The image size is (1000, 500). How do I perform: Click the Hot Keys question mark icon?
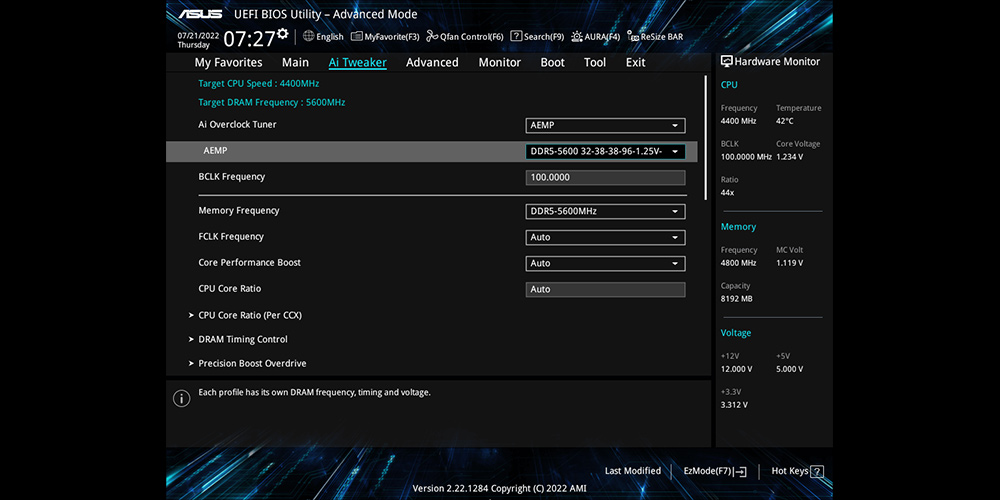pos(817,472)
